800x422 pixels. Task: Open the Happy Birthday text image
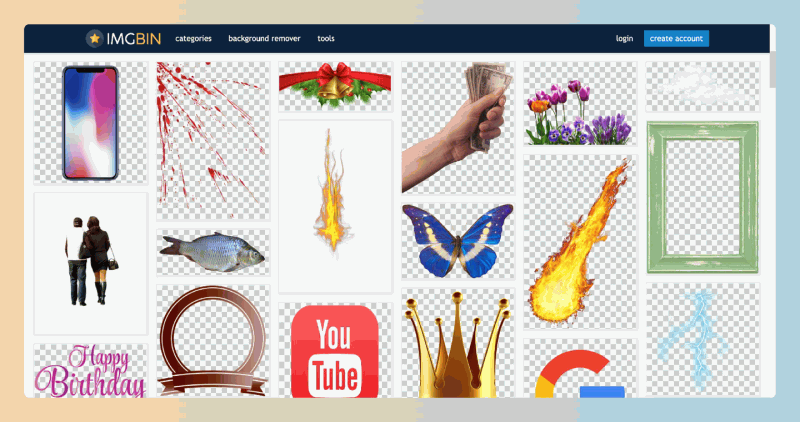click(x=91, y=370)
